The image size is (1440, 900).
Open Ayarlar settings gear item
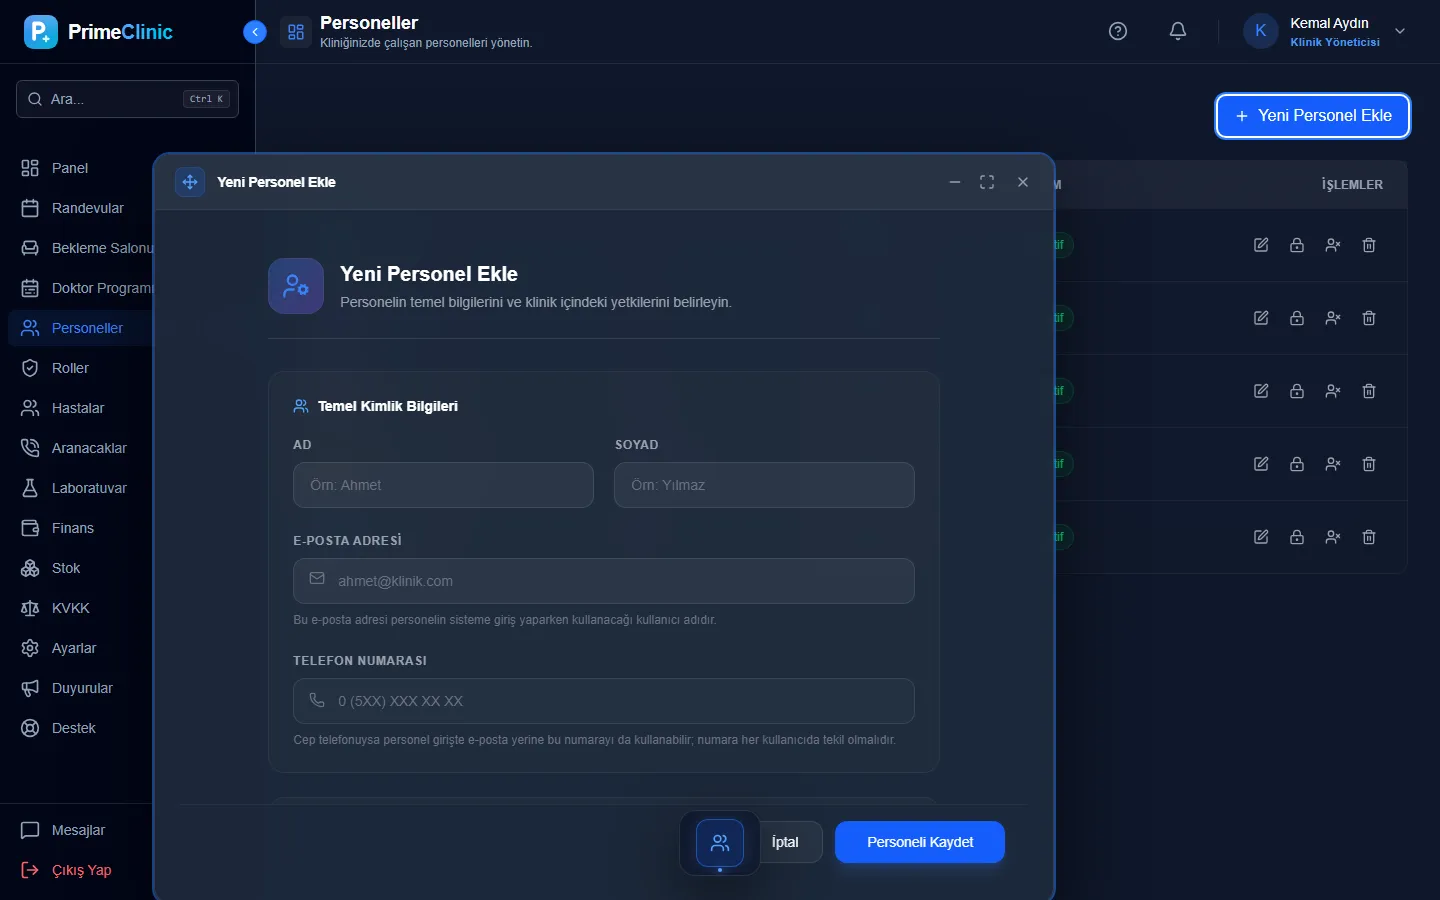click(81, 648)
